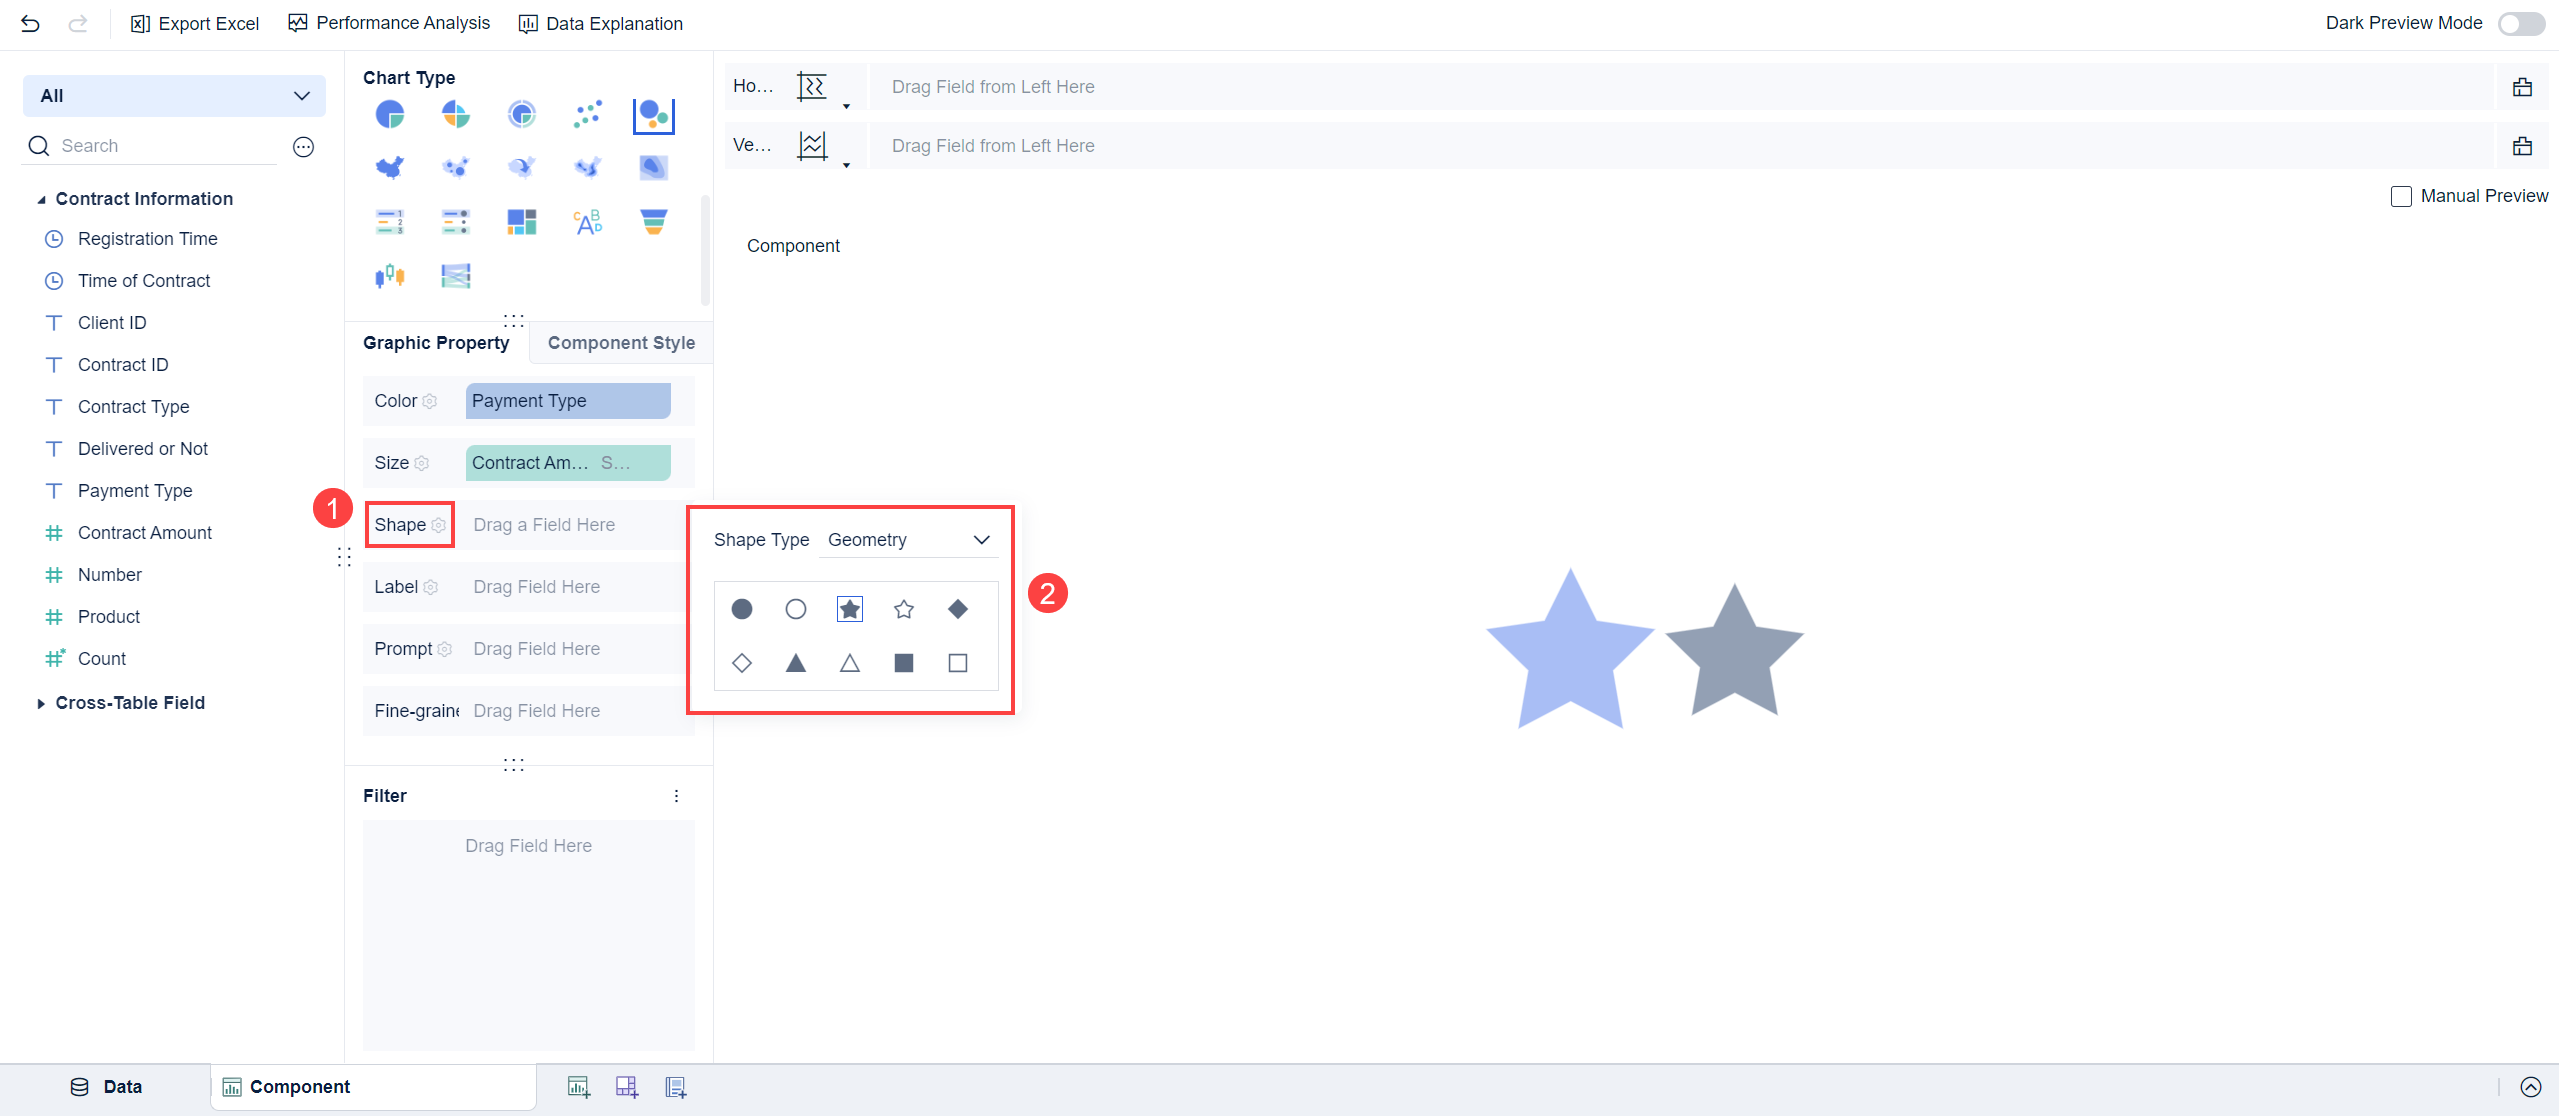
Task: Click the Search fields input box
Action: pyautogui.click(x=150, y=145)
